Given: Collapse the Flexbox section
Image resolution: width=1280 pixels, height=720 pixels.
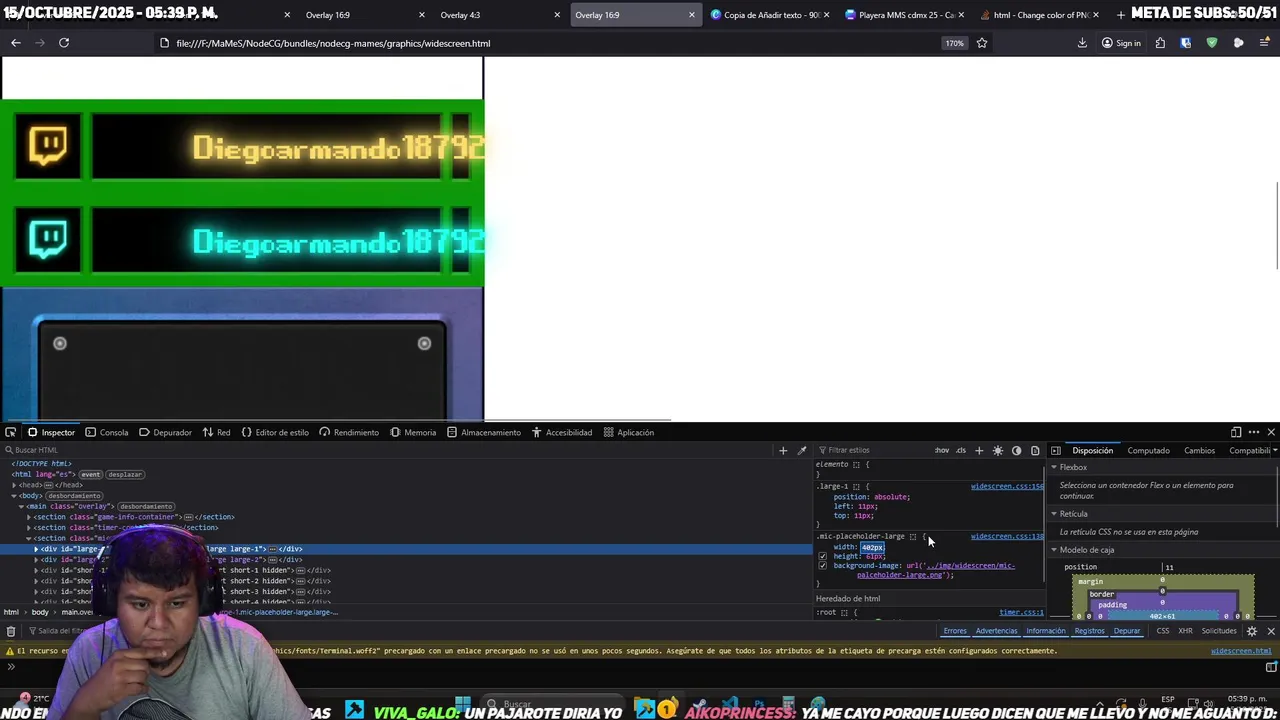Looking at the screenshot, I should click(1053, 467).
